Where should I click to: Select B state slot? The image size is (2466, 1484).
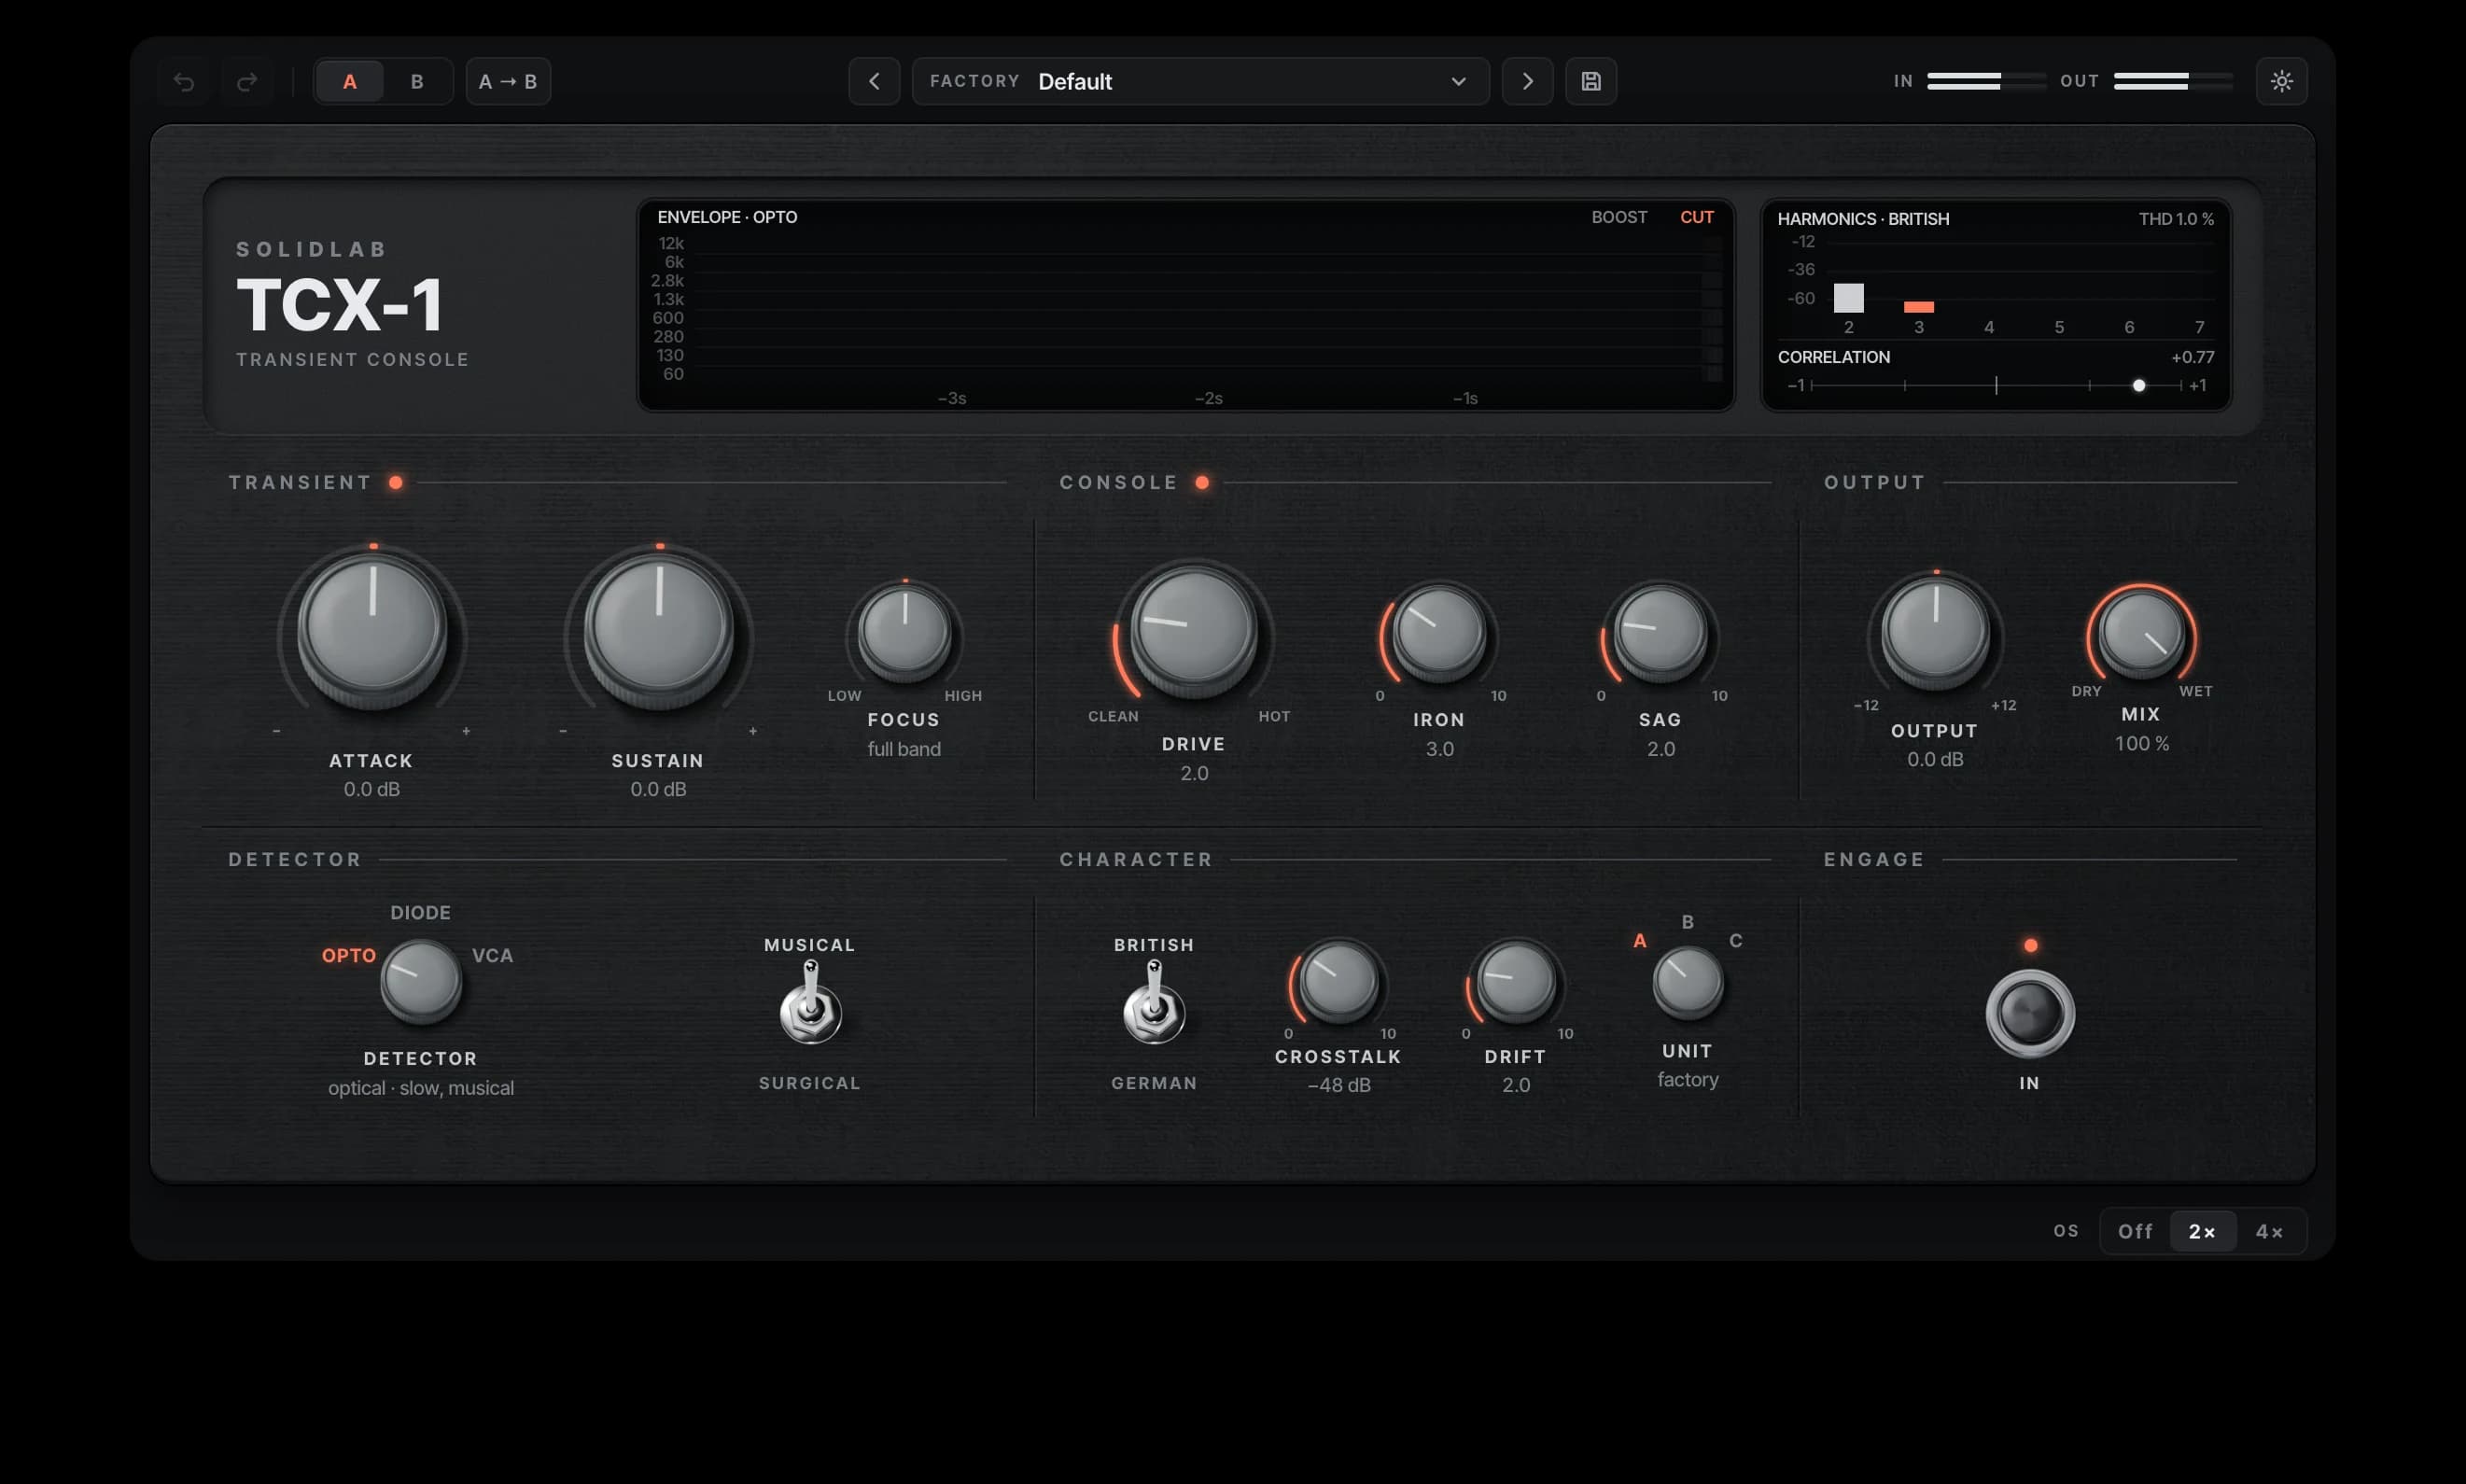point(417,81)
